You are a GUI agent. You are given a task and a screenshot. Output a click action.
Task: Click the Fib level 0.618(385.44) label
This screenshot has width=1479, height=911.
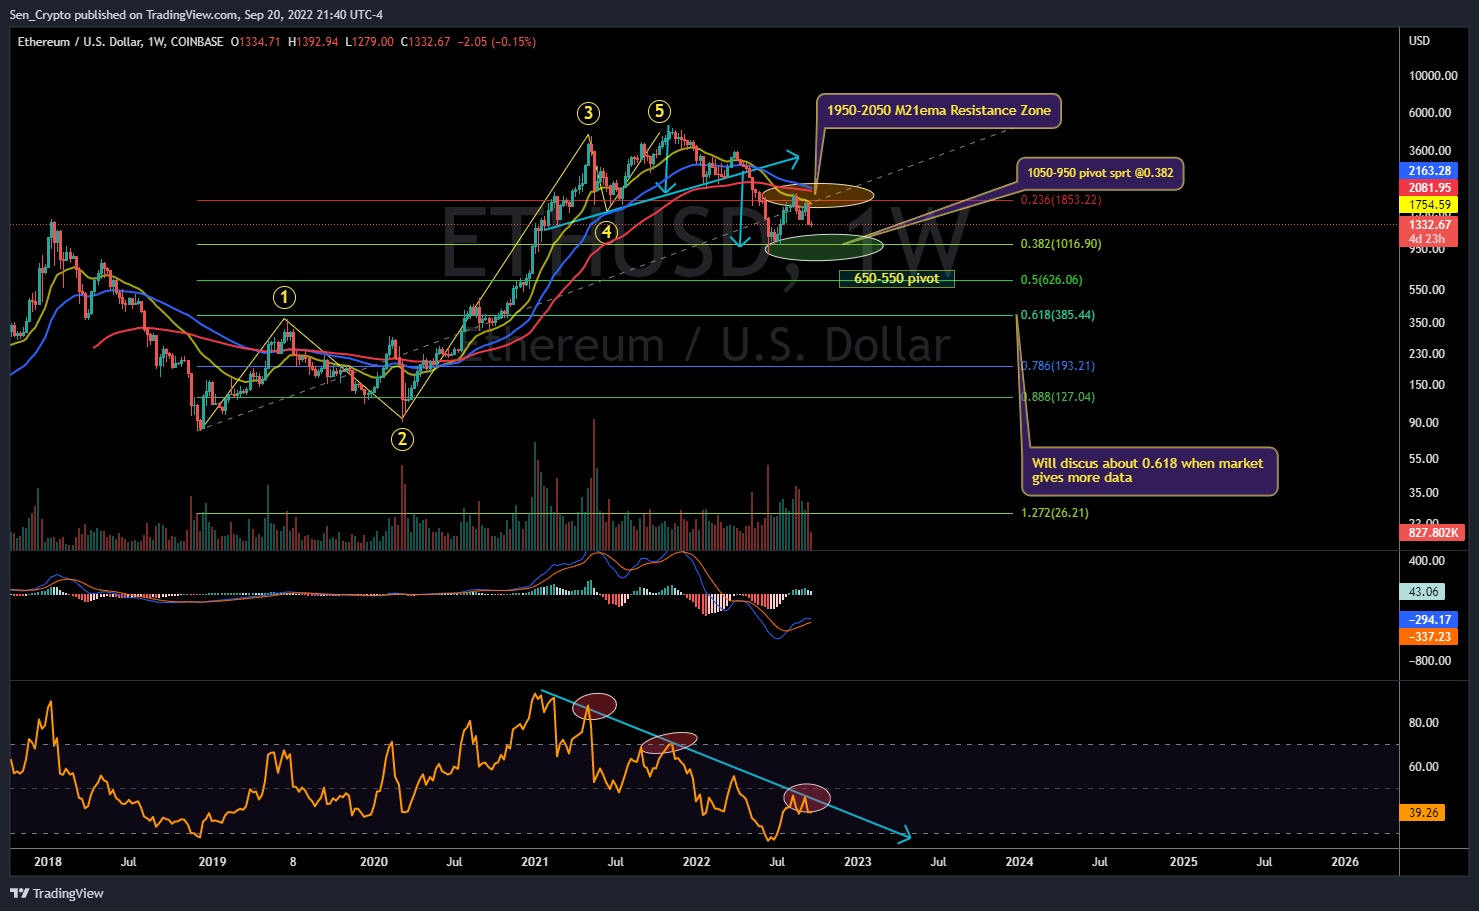(1057, 315)
